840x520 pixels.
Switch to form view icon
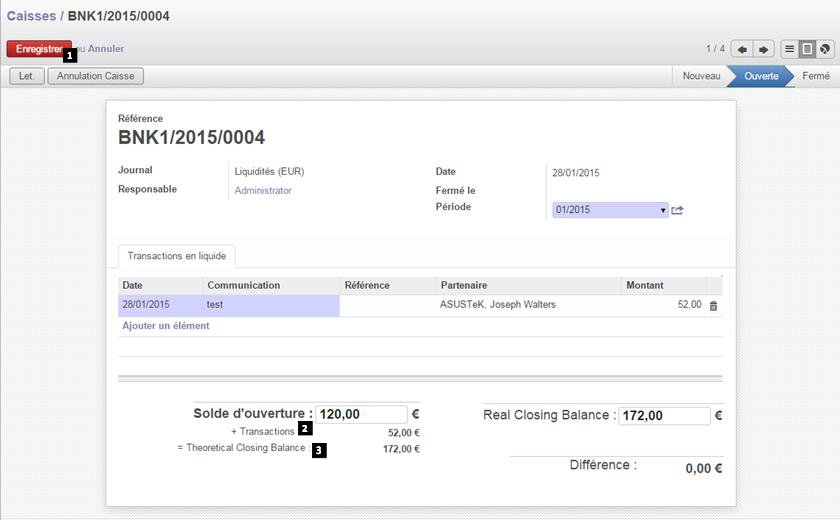coord(807,49)
